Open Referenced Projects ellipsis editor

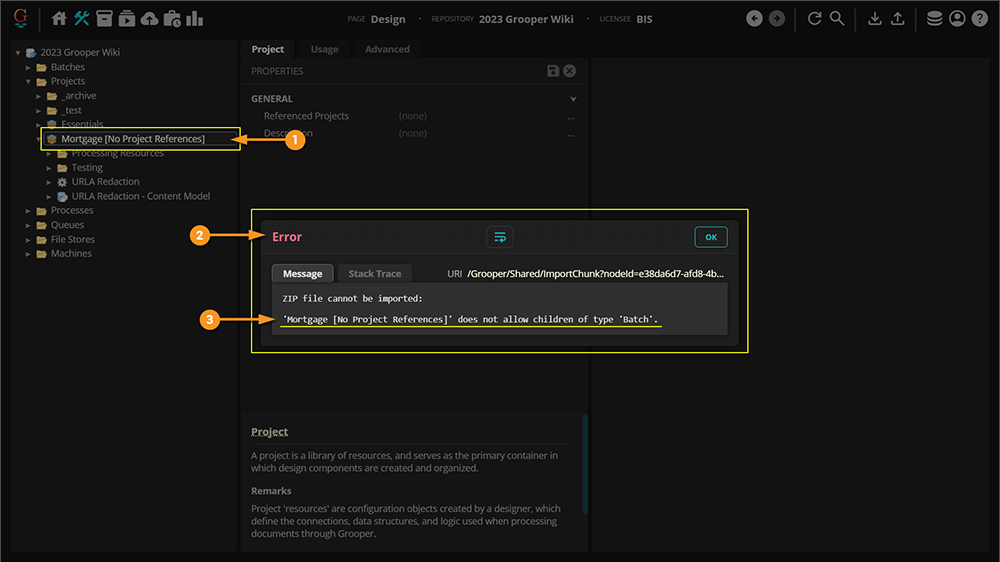571,117
